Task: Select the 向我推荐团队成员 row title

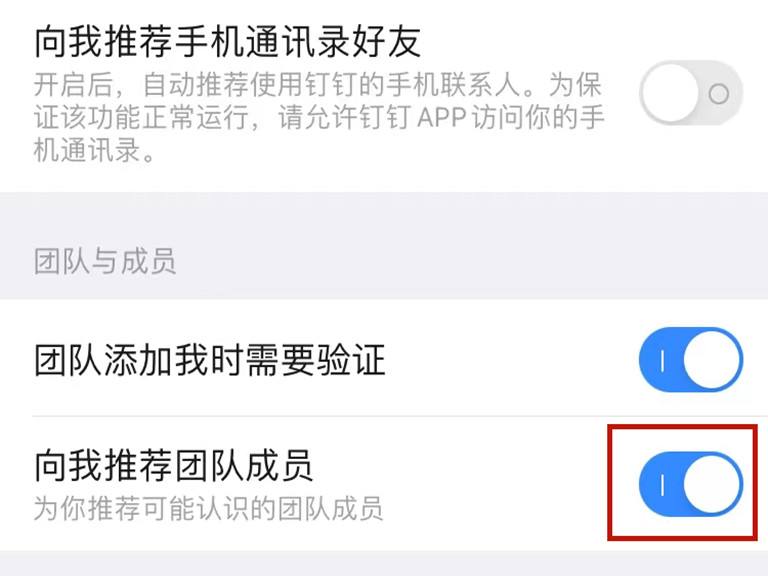Action: point(173,465)
